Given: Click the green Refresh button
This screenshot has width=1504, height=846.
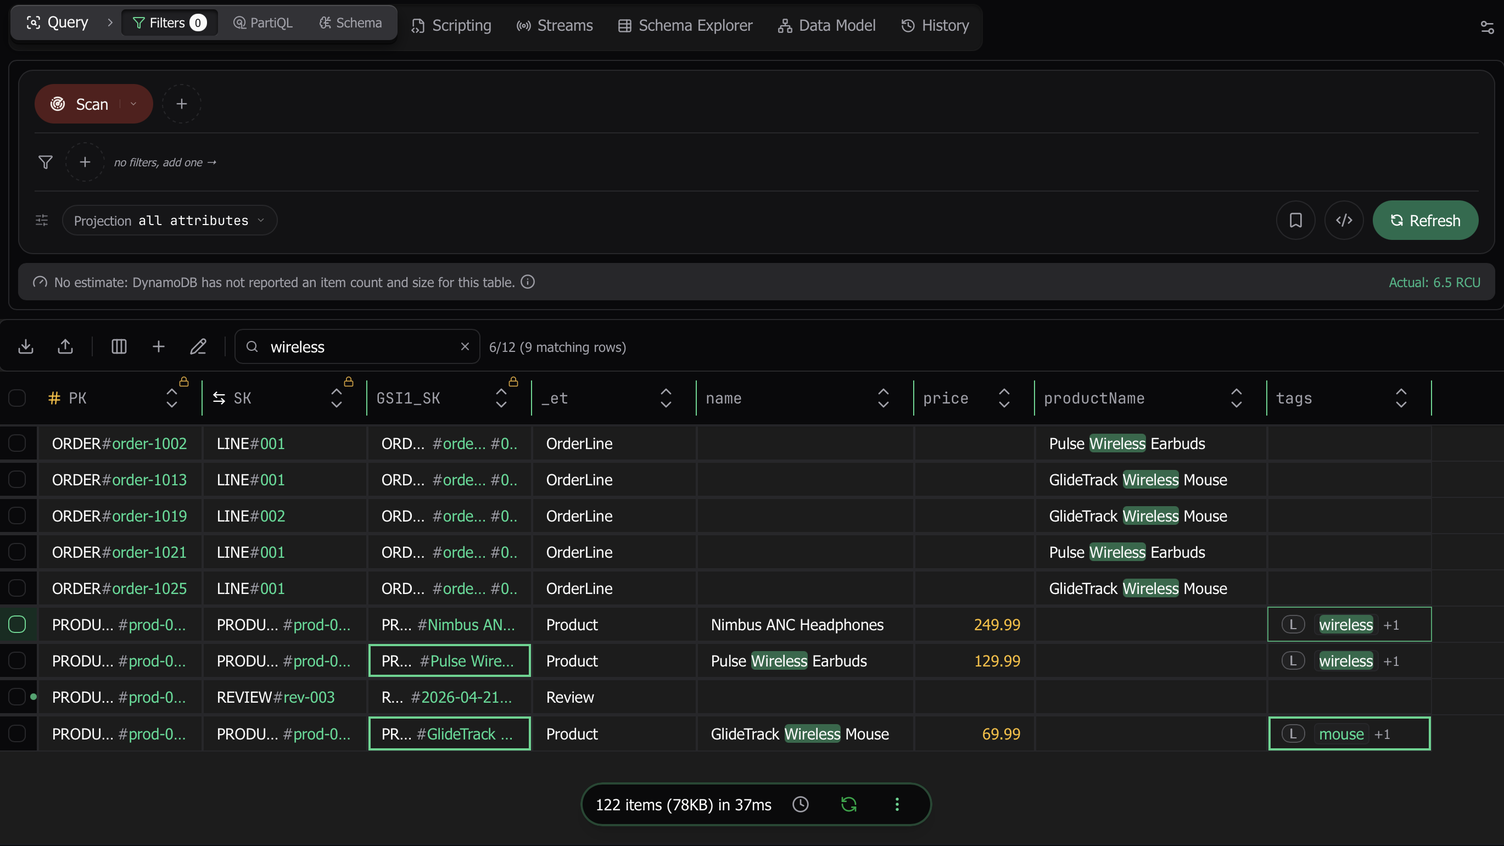Looking at the screenshot, I should pos(1425,220).
